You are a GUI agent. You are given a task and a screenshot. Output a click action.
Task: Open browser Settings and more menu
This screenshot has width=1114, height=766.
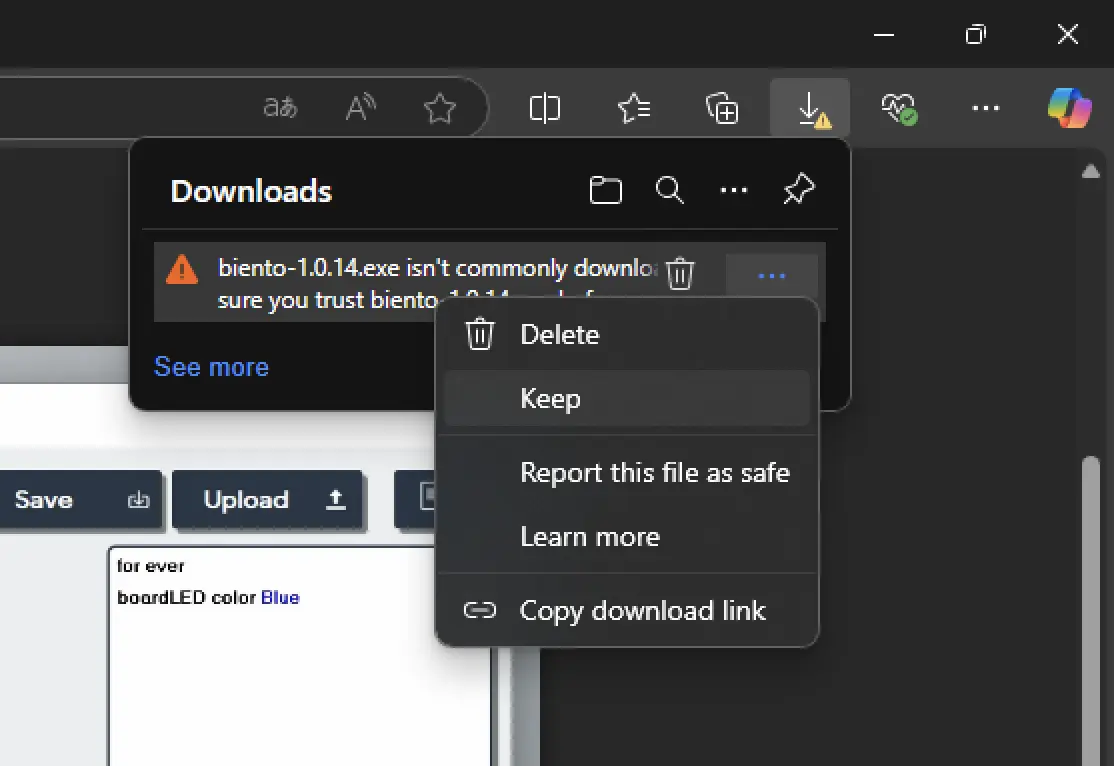(985, 108)
